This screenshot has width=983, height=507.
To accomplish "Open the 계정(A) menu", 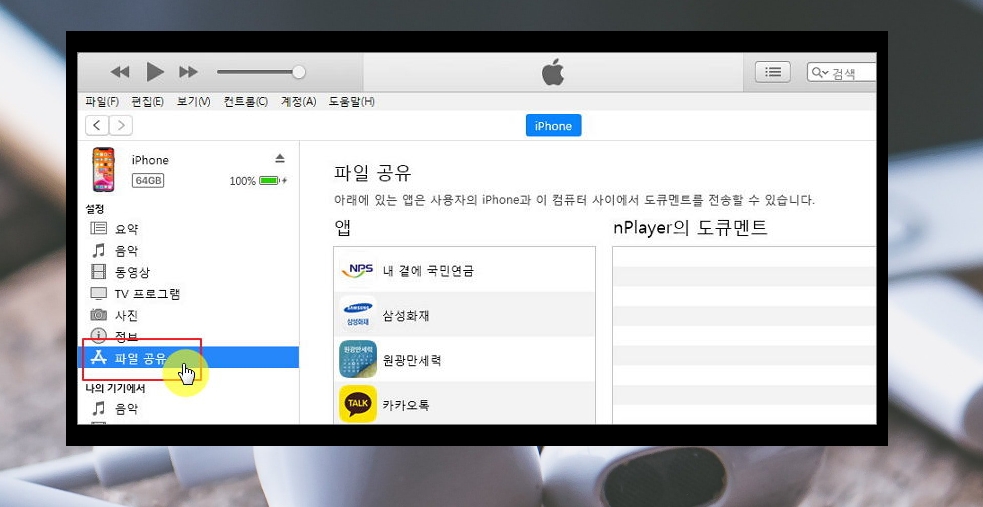I will tap(298, 102).
